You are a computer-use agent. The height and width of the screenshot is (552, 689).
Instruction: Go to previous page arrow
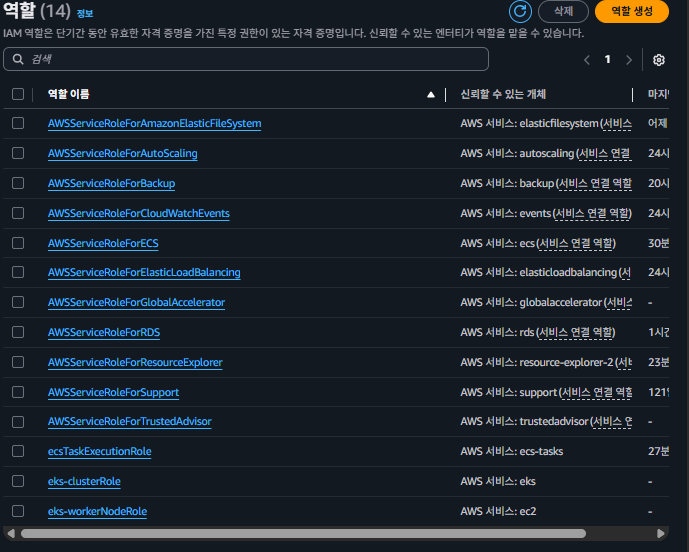[587, 60]
